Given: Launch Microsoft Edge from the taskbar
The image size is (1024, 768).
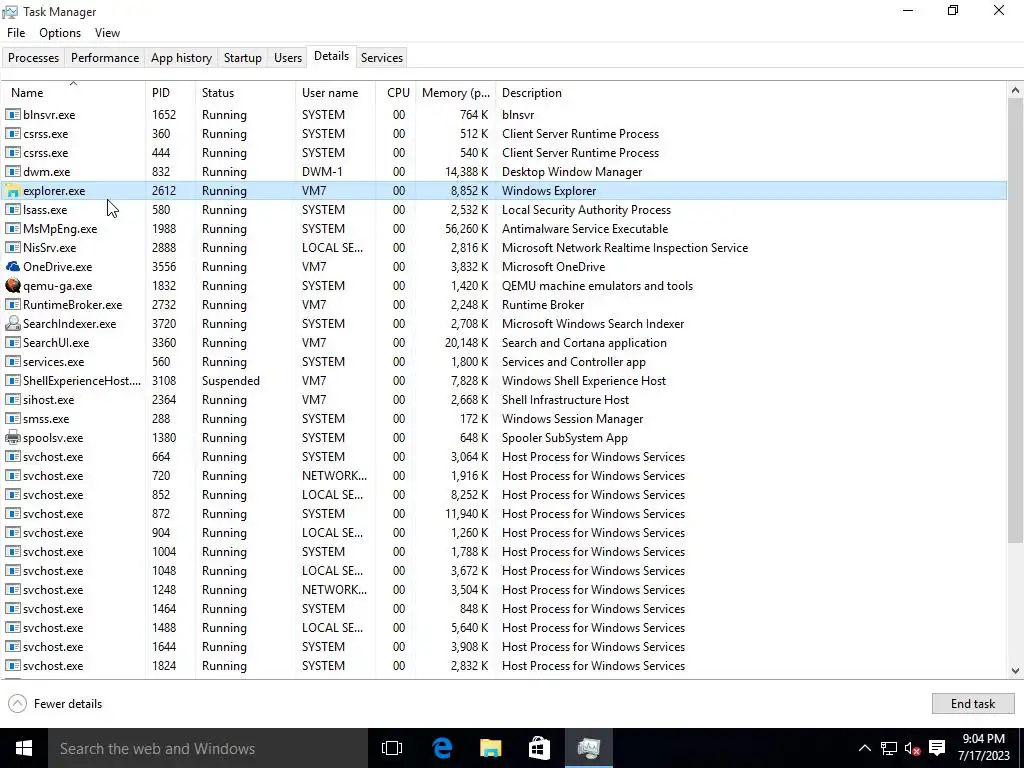Looking at the screenshot, I should click(x=442, y=748).
